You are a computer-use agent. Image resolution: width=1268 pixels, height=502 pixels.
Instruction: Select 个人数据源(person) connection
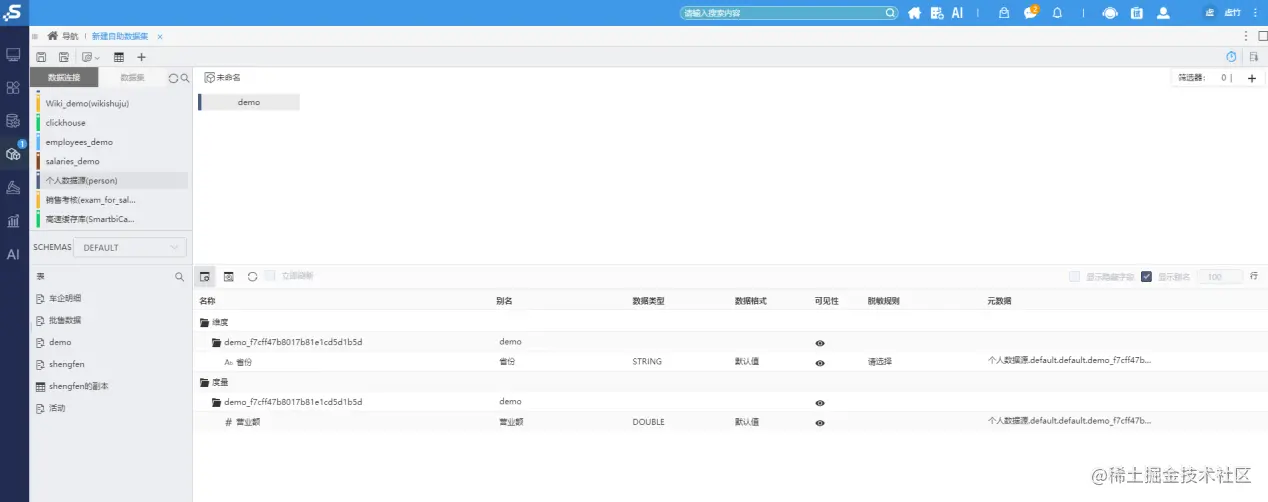112,181
